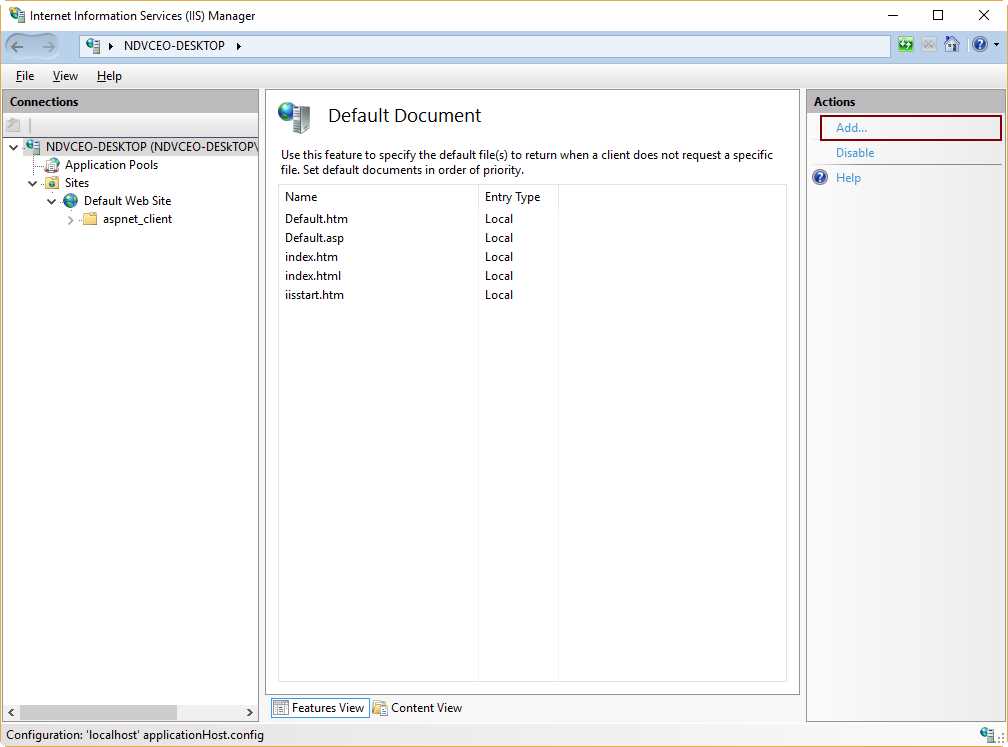Screen dimensions: 1008x747
Task: Open the File menu
Action: [24, 75]
